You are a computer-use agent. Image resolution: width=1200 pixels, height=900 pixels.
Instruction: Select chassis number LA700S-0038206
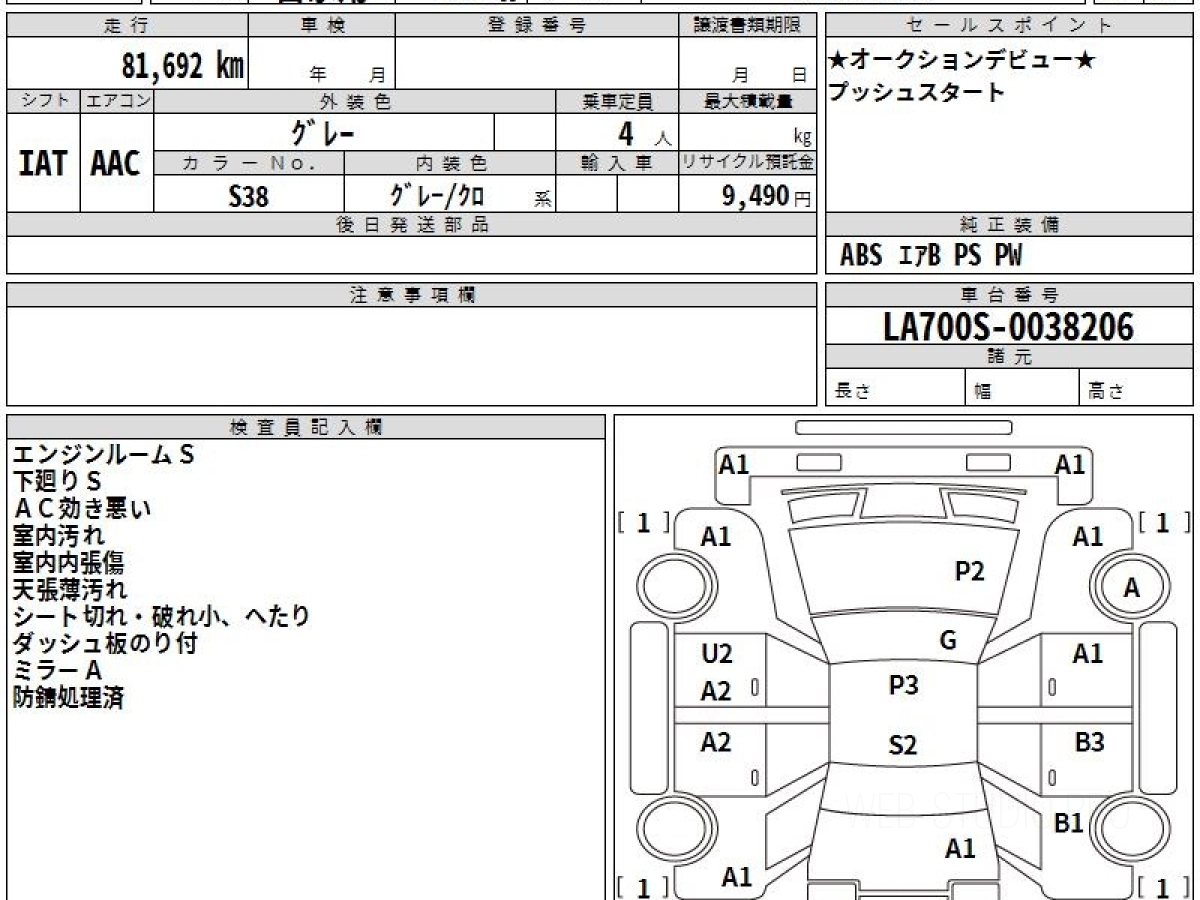[1009, 326]
